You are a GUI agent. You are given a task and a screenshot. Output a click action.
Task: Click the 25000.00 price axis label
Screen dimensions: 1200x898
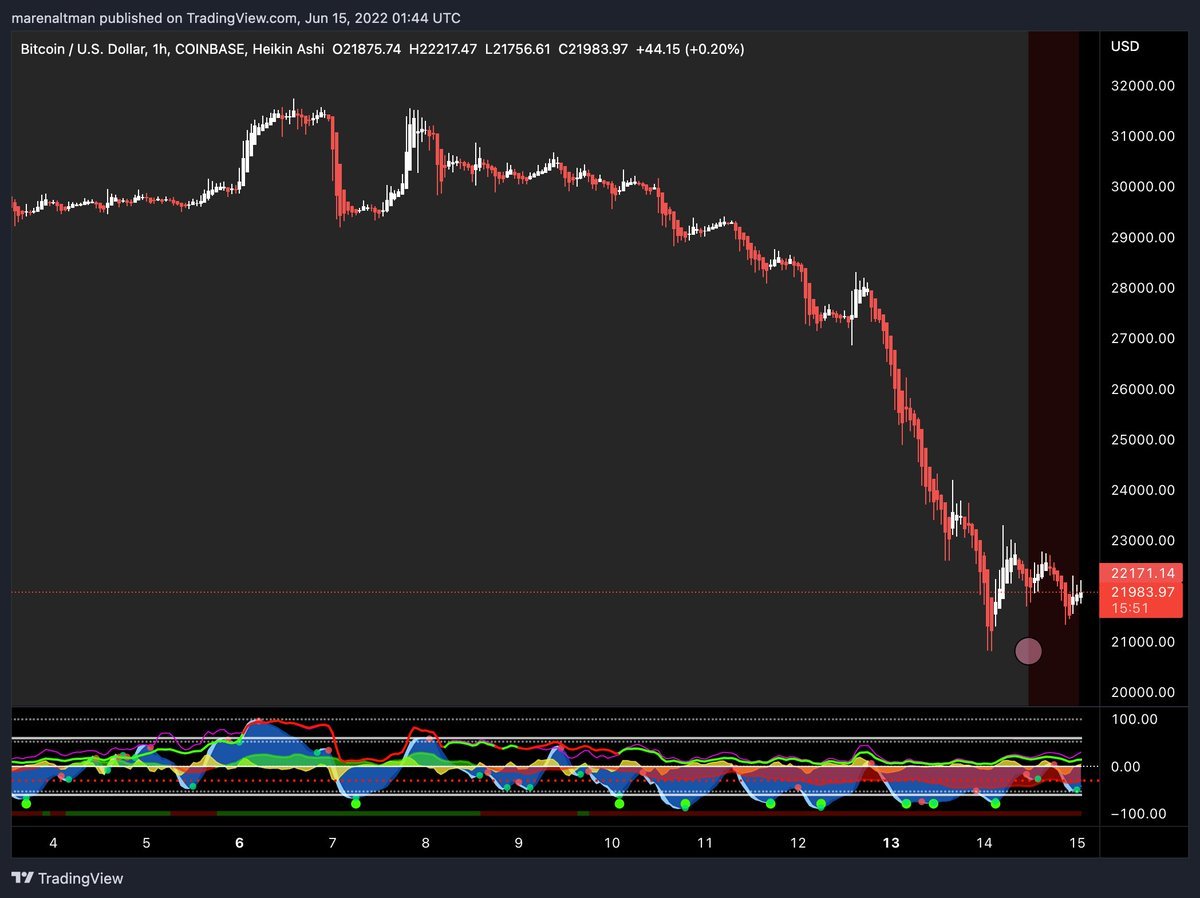coord(1141,440)
